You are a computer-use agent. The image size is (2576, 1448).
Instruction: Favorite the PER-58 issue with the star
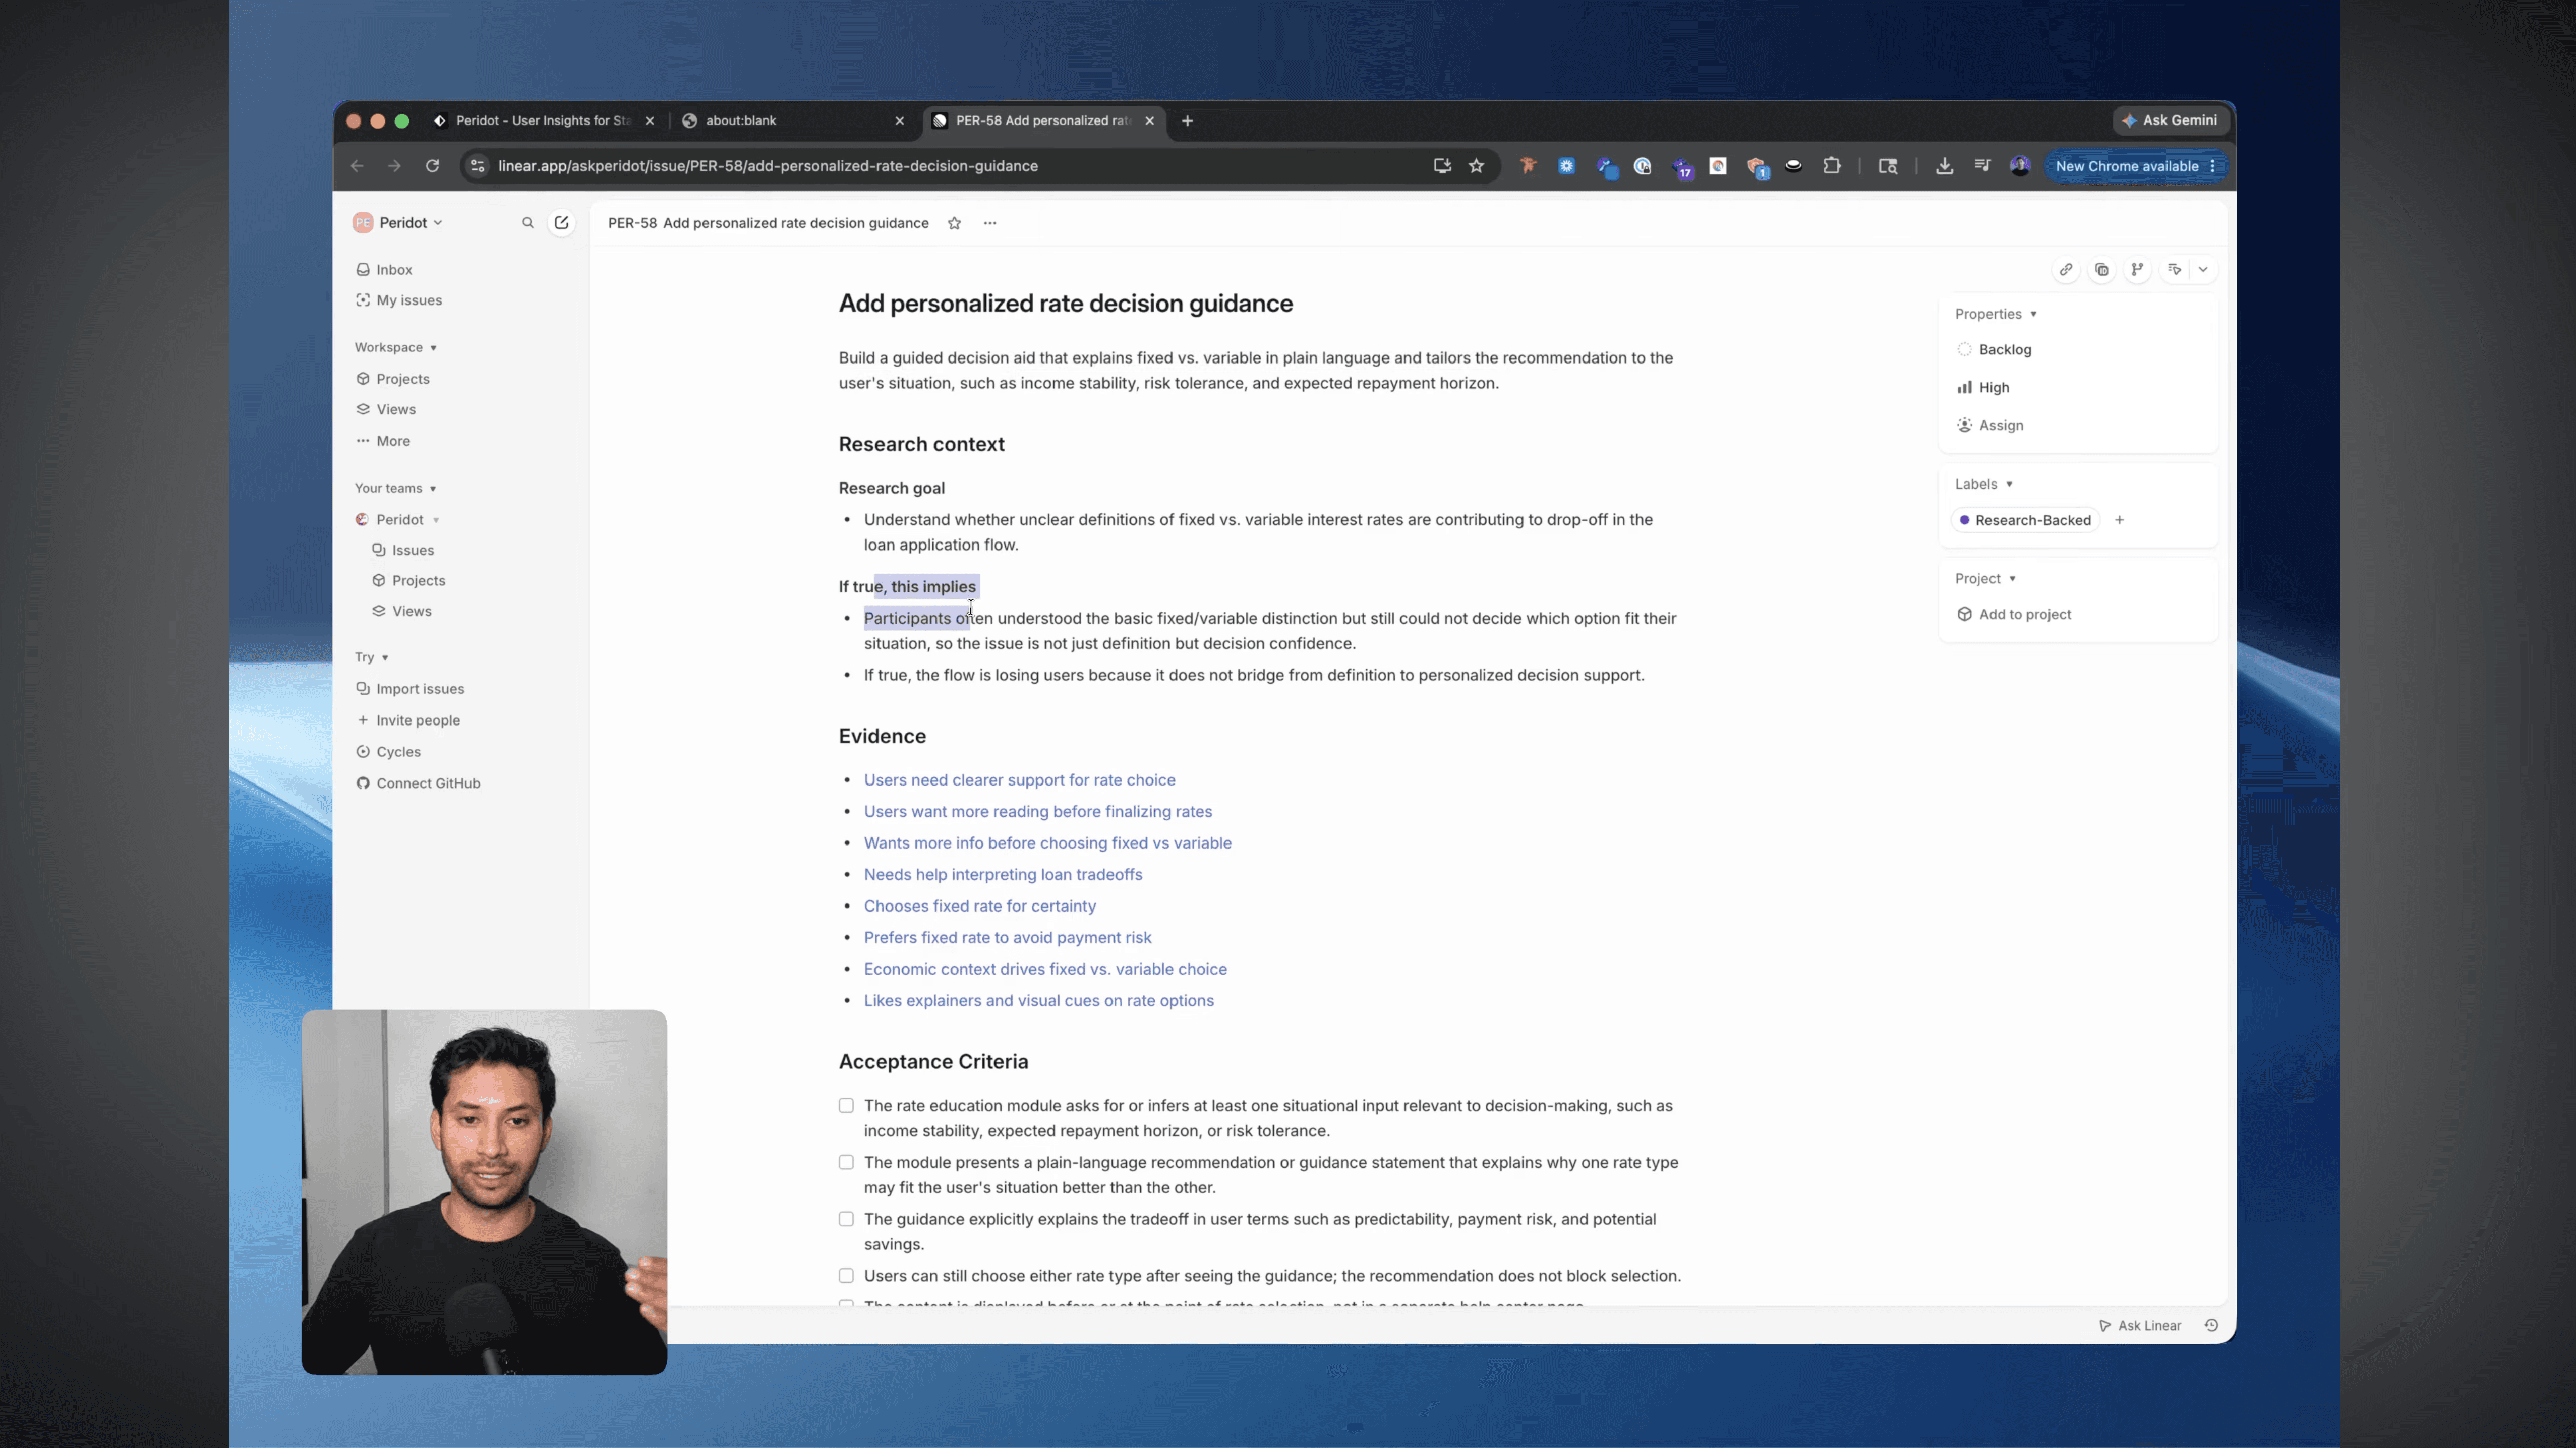(x=954, y=223)
